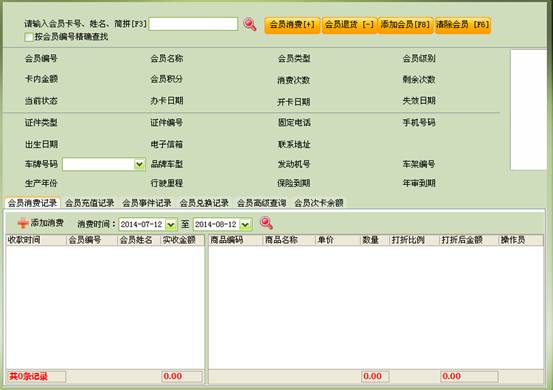Focus the member card number search field
Viewport: 553px width, 390px height.
[x=193, y=24]
